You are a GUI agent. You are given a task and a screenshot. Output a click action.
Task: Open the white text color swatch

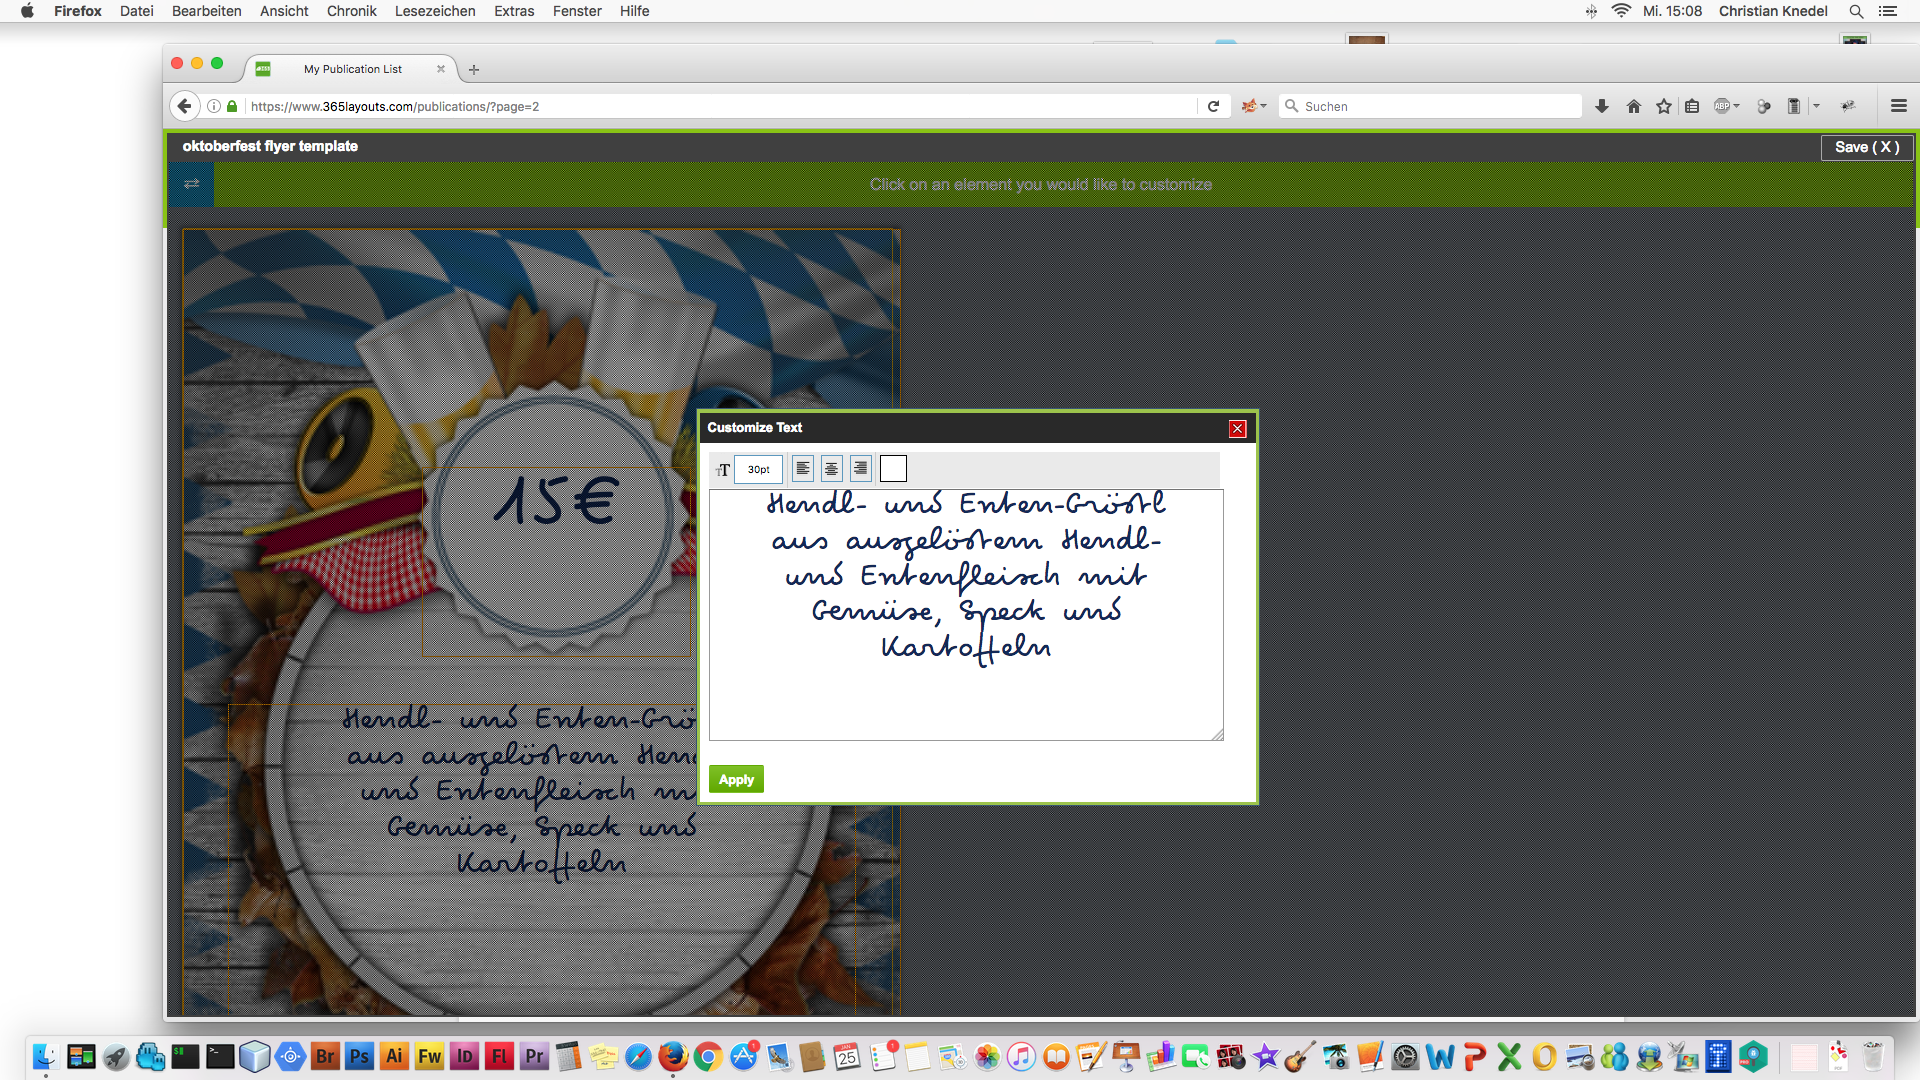[893, 468]
